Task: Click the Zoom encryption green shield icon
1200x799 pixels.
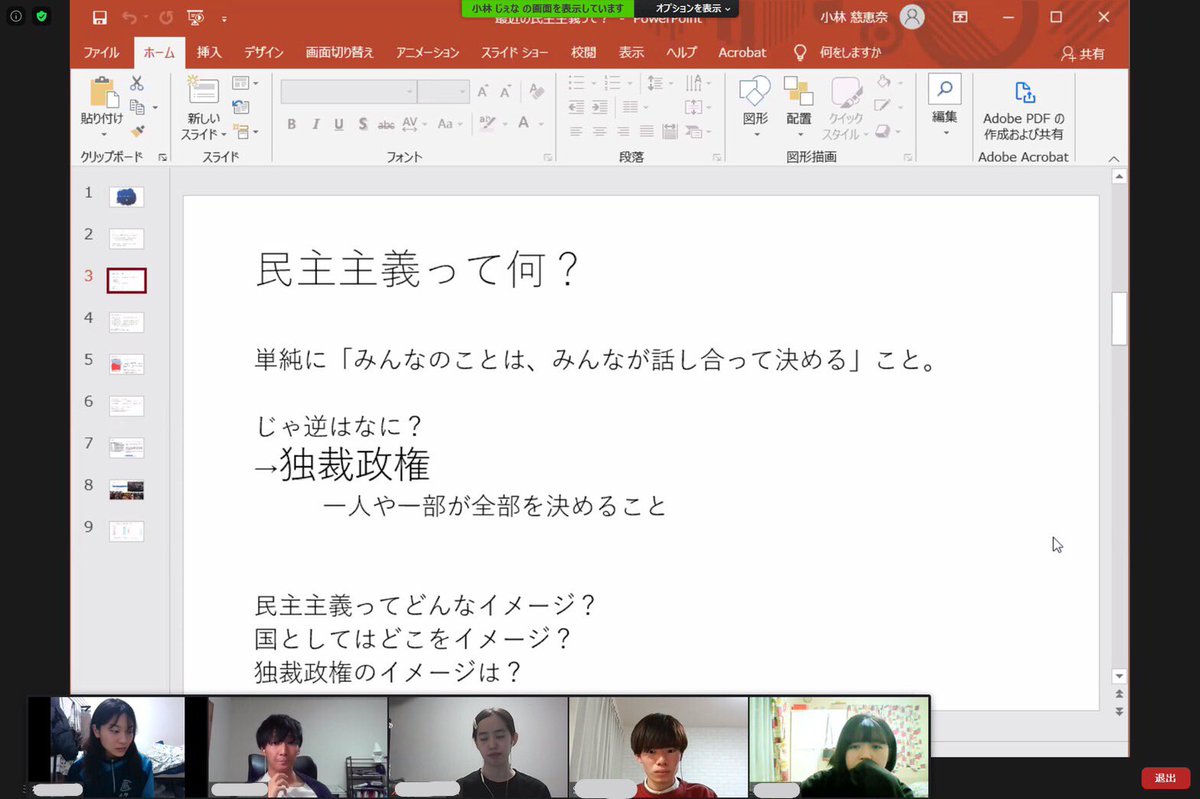Action: click(41, 16)
